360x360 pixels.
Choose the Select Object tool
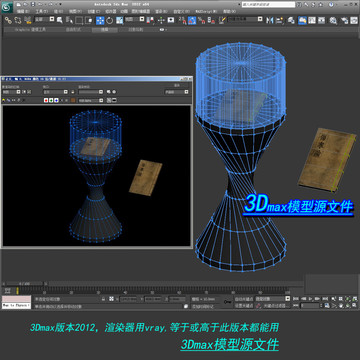tap(60, 20)
